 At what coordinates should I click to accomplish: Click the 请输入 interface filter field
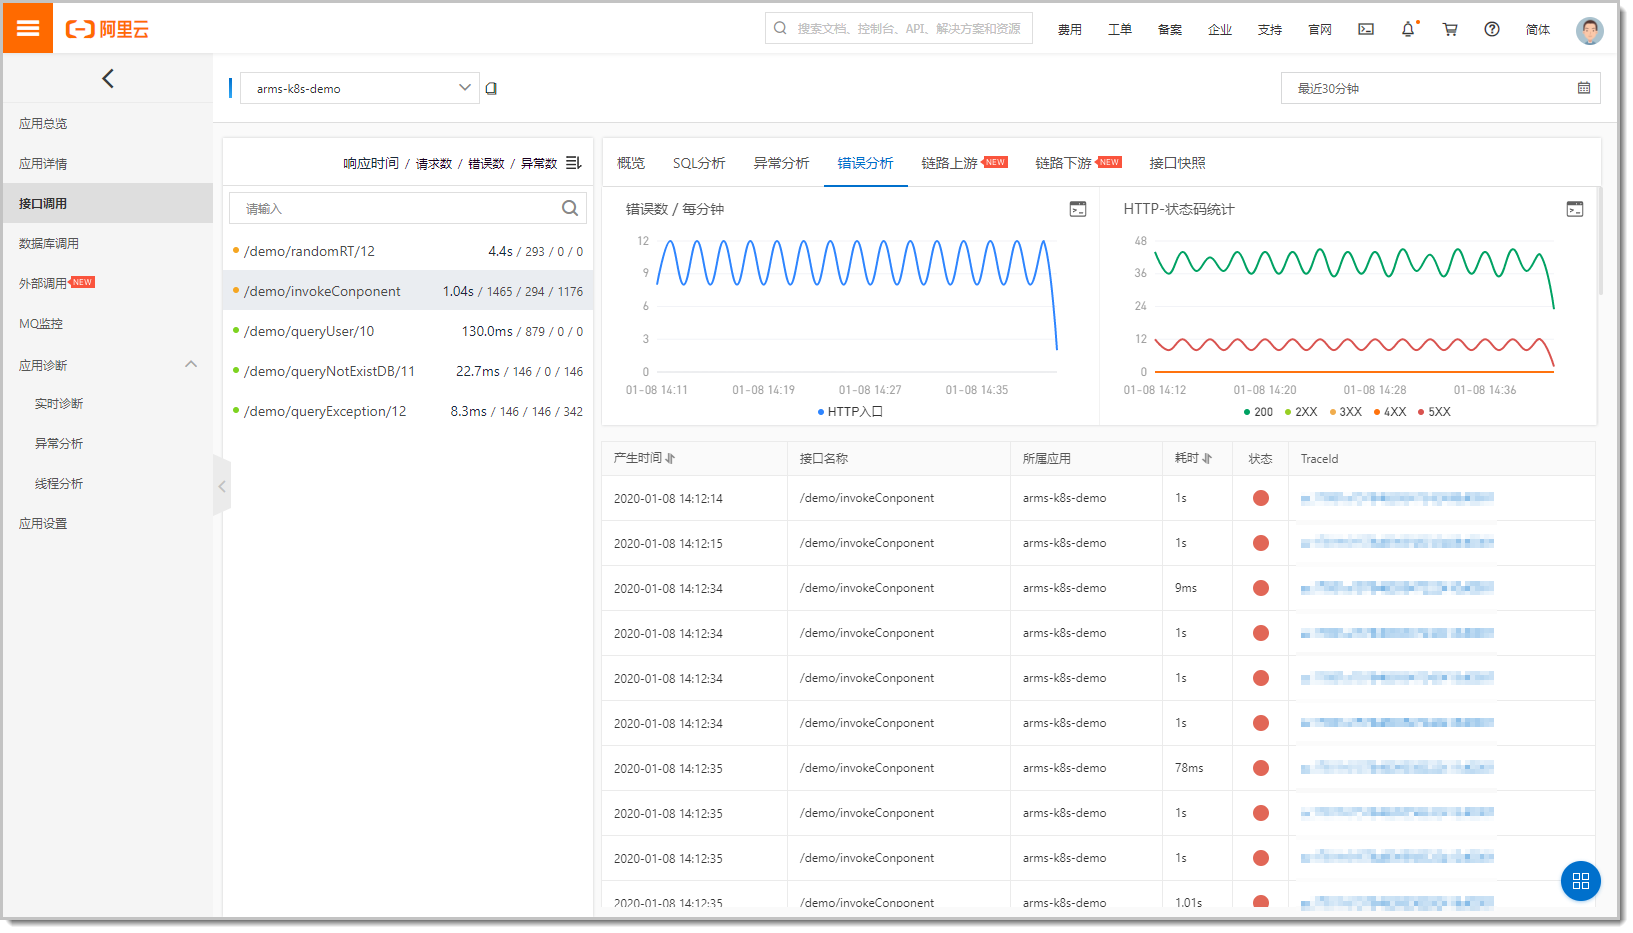[x=408, y=208]
